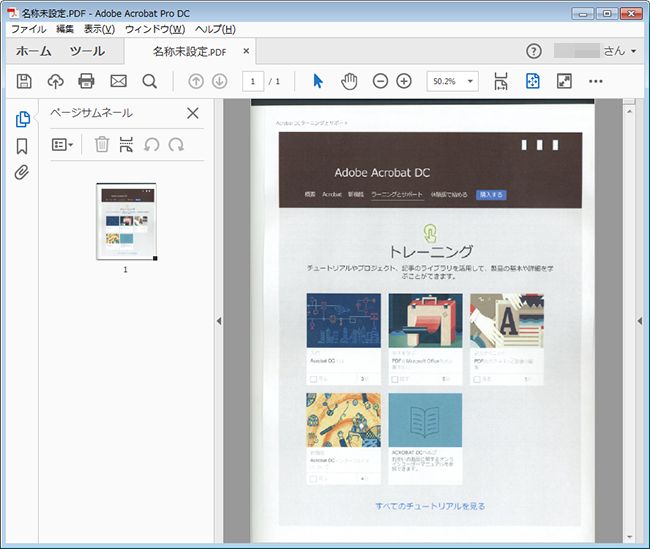Click the Save file icon
This screenshot has width=650, height=549.
point(24,81)
